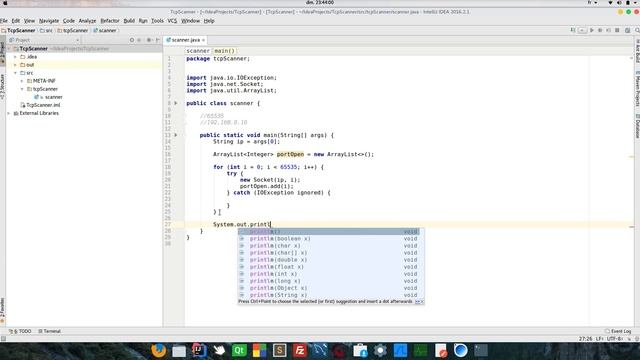This screenshot has height=360, width=640.
Task: Collapse the TcpScanner root project node
Action: (9, 49)
